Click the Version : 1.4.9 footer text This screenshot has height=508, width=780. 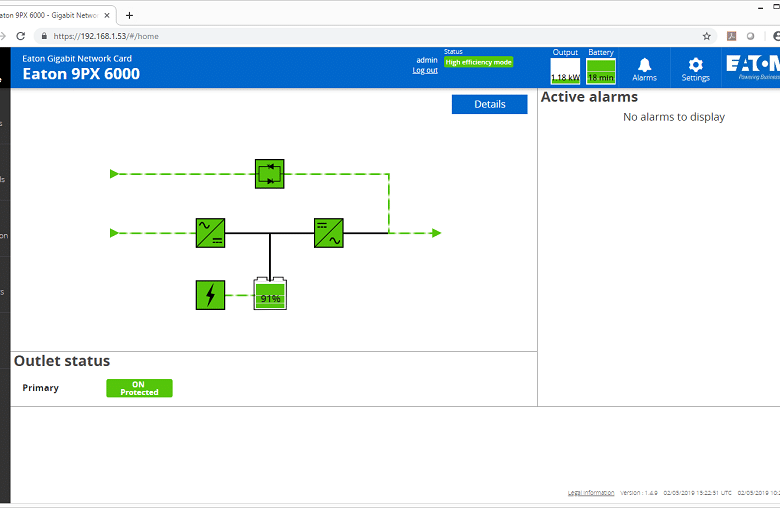pyautogui.click(x=639, y=493)
